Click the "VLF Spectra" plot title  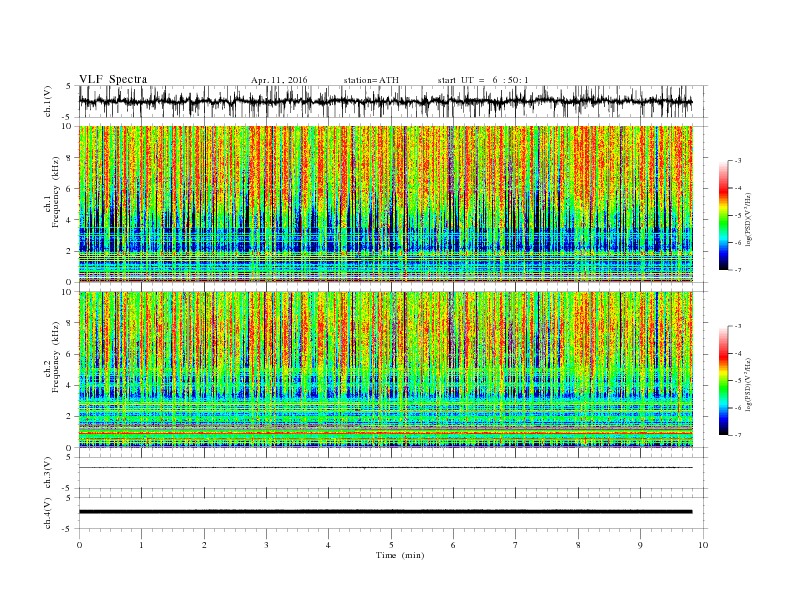point(113,79)
